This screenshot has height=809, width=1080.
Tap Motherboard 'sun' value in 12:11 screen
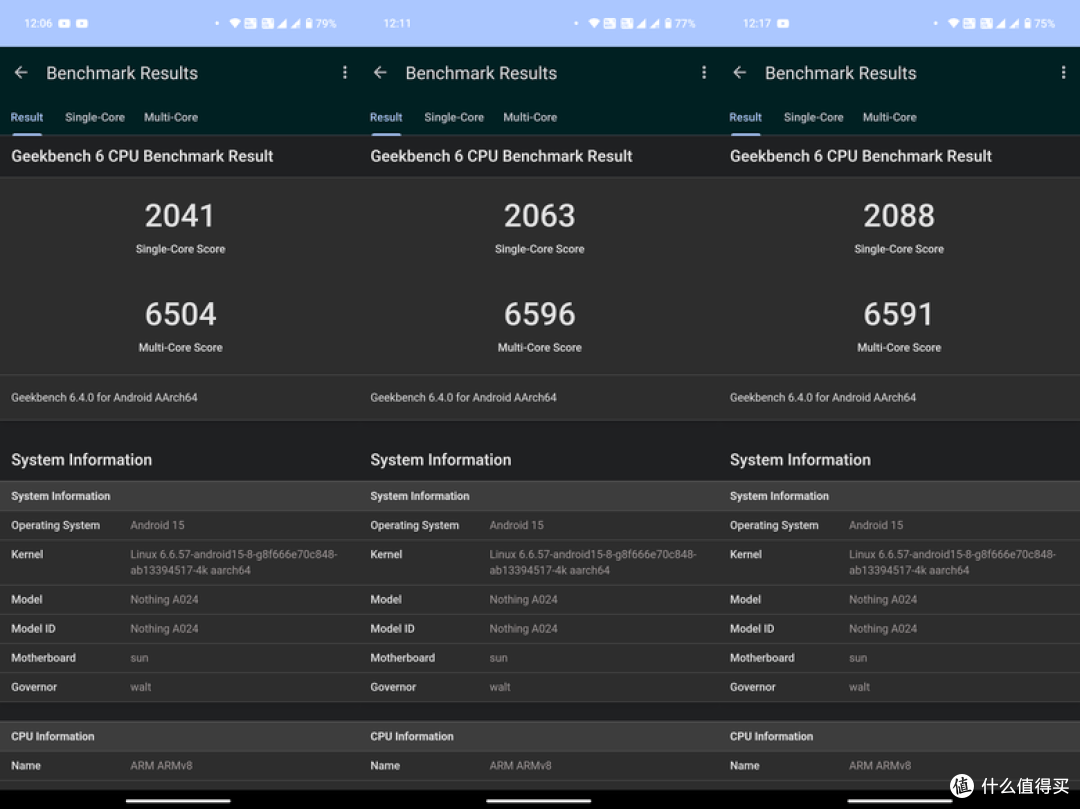499,658
